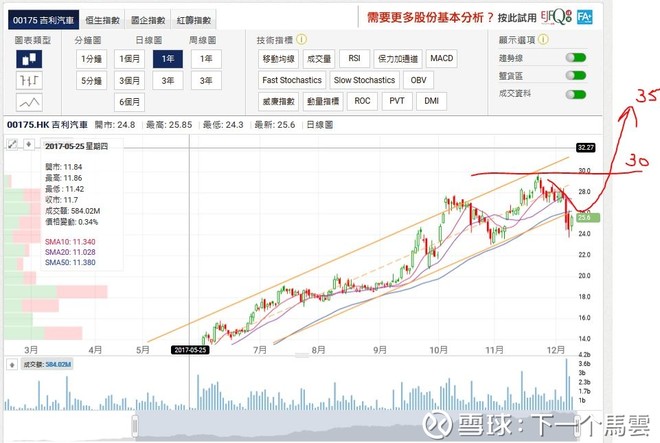660x443 pixels.
Task: Switch to the 紅籌指數 tab
Action: [194, 20]
